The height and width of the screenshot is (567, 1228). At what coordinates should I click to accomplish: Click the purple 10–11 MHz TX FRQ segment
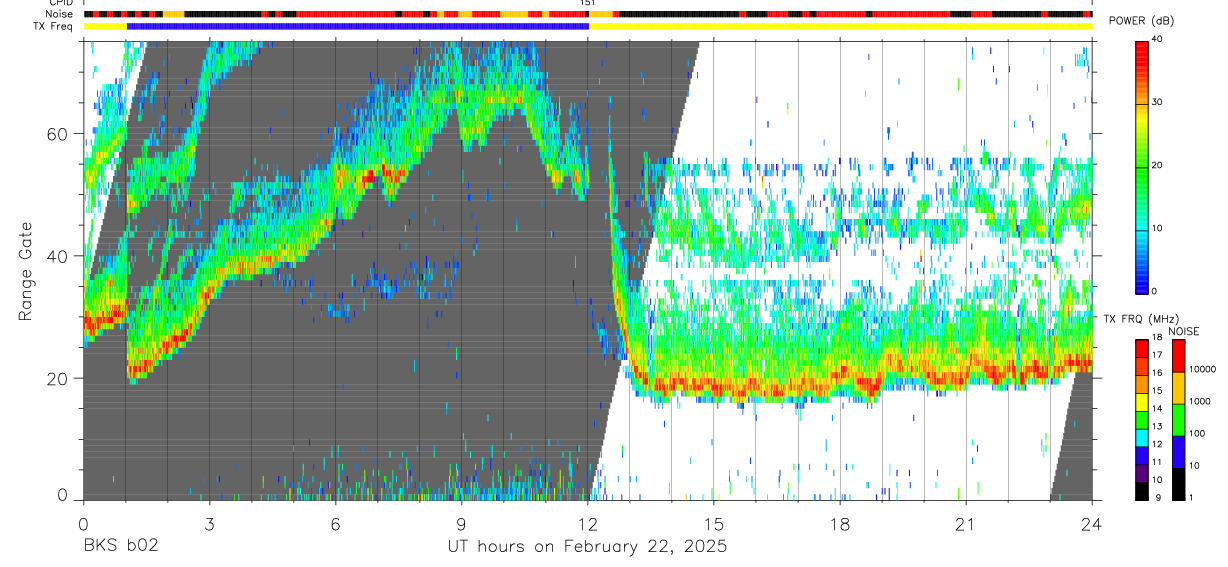tap(1140, 473)
